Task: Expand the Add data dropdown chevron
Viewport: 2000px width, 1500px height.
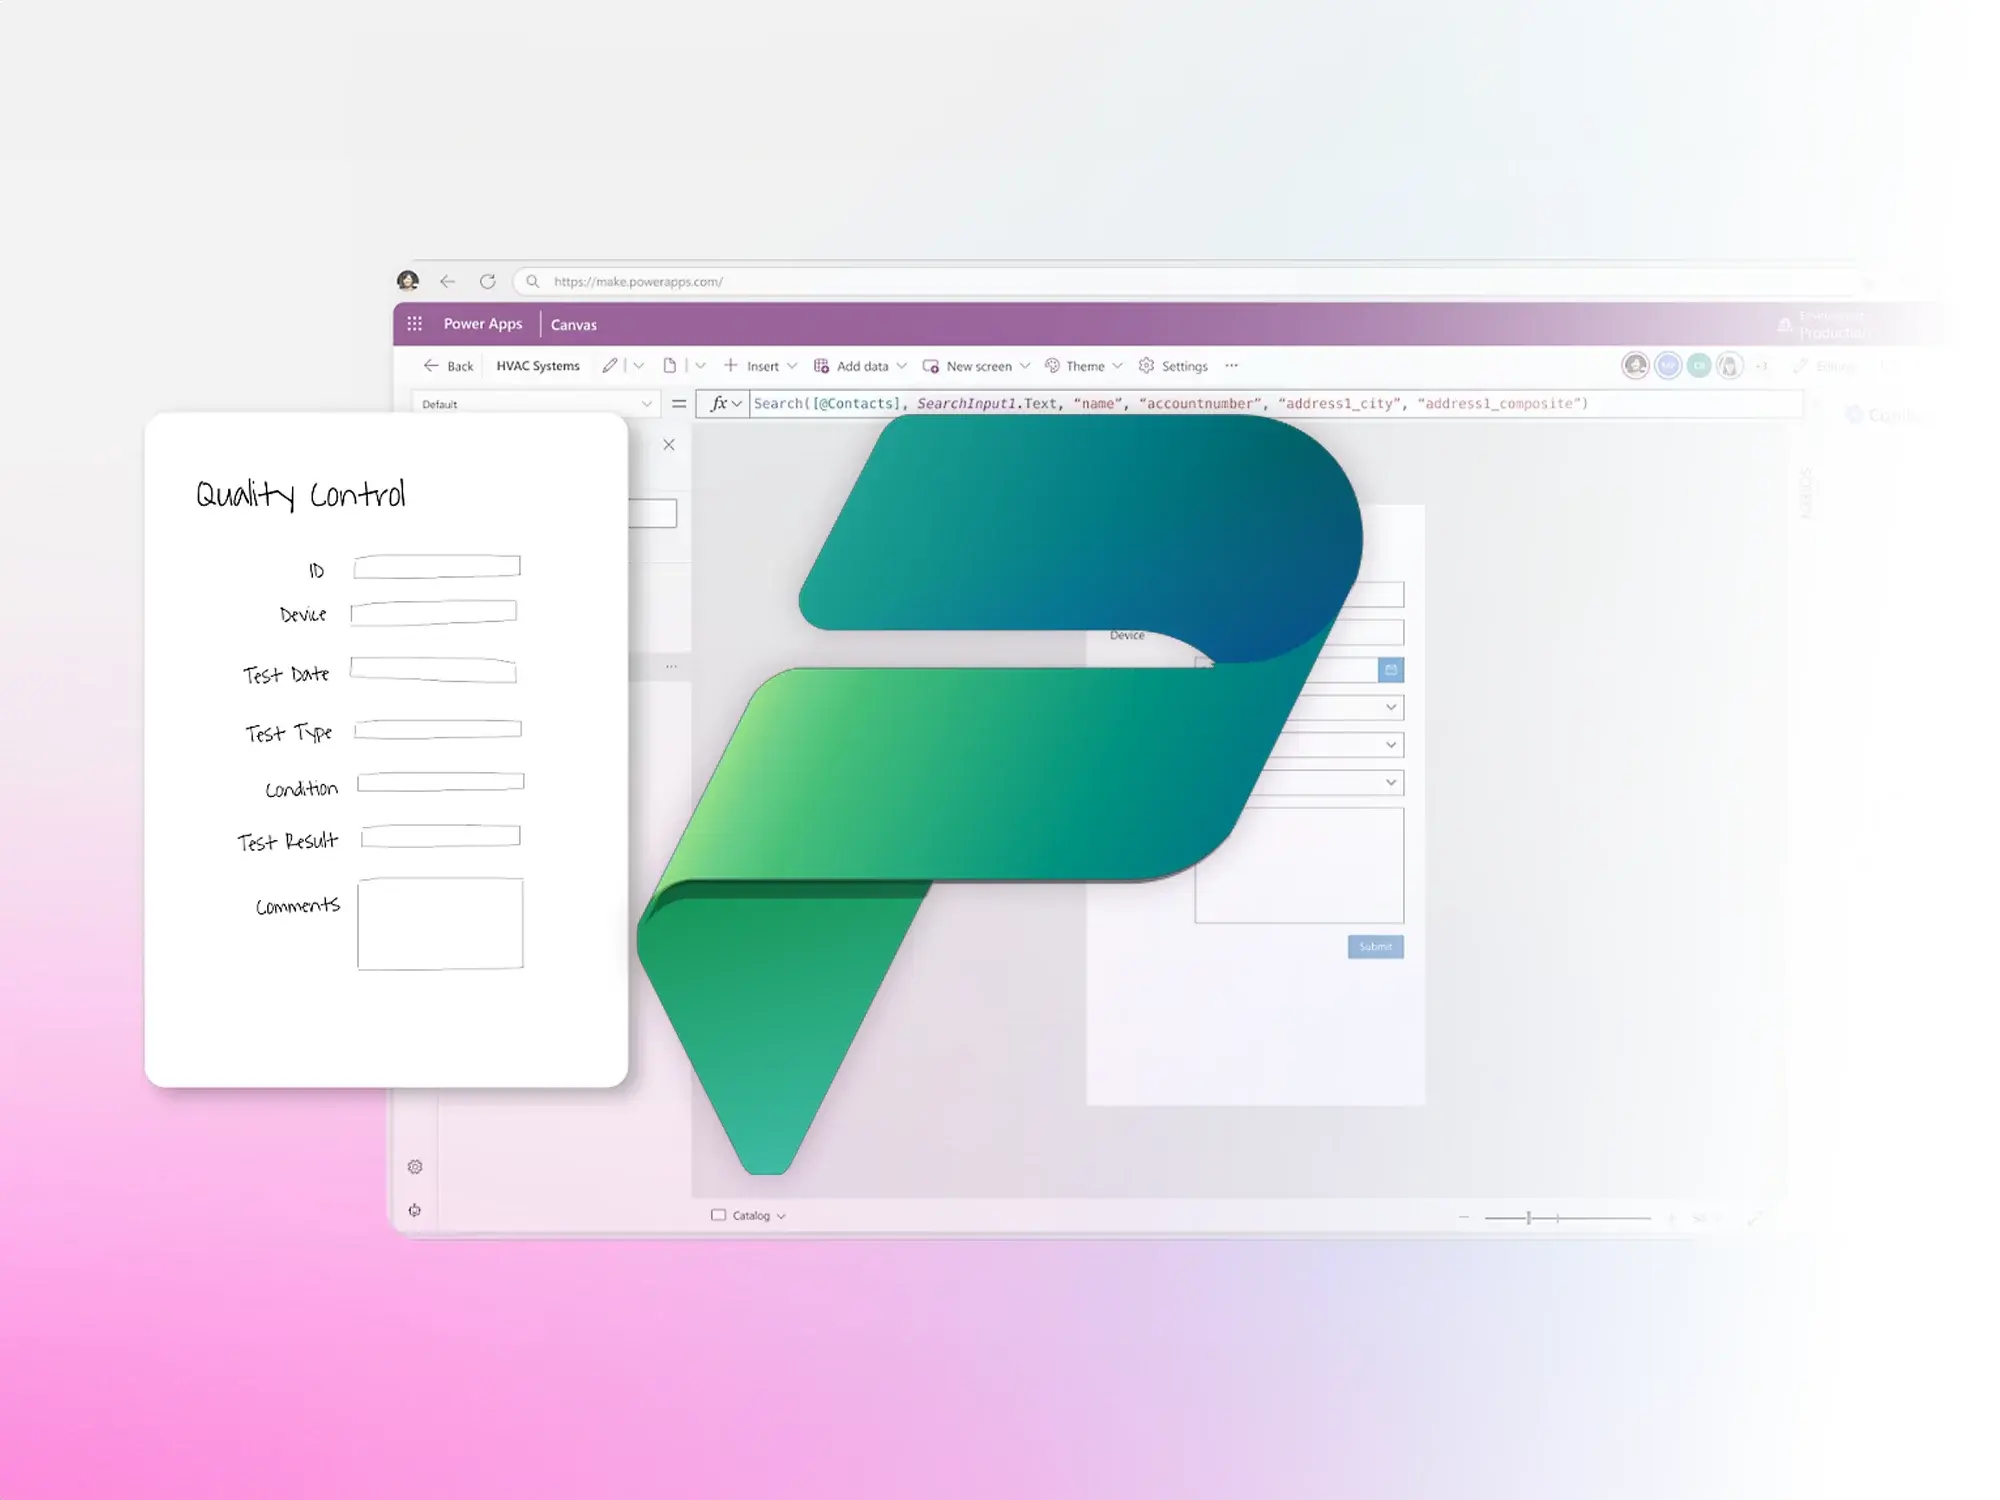Action: coord(901,366)
